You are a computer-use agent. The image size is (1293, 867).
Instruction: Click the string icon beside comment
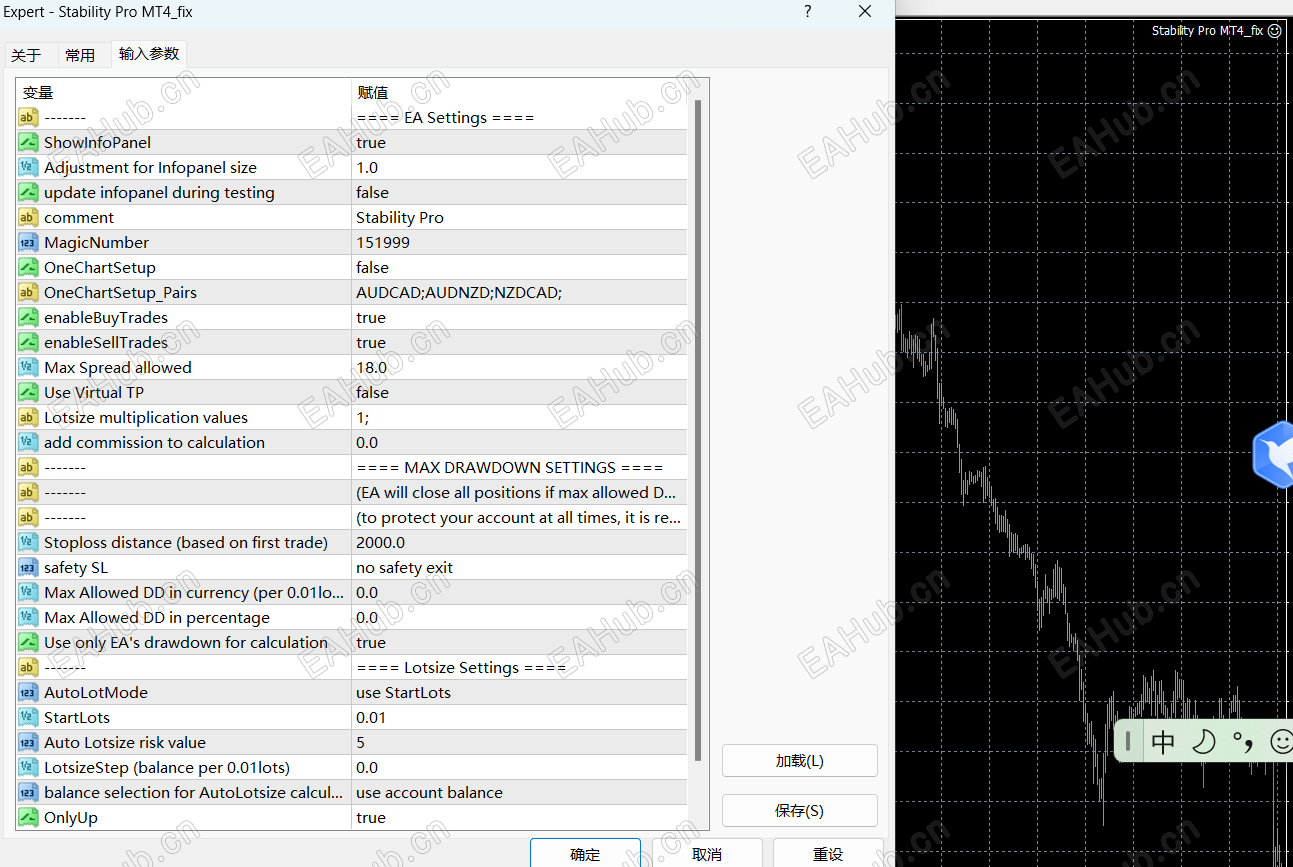coord(28,217)
